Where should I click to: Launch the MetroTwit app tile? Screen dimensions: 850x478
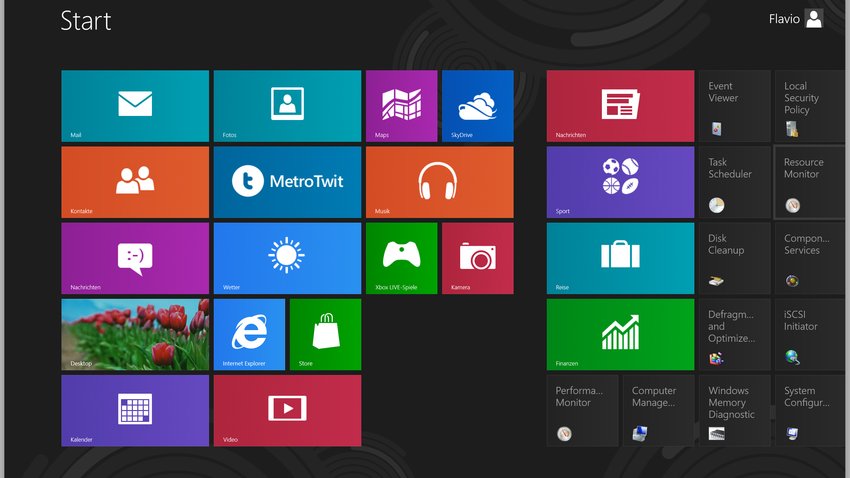click(287, 182)
